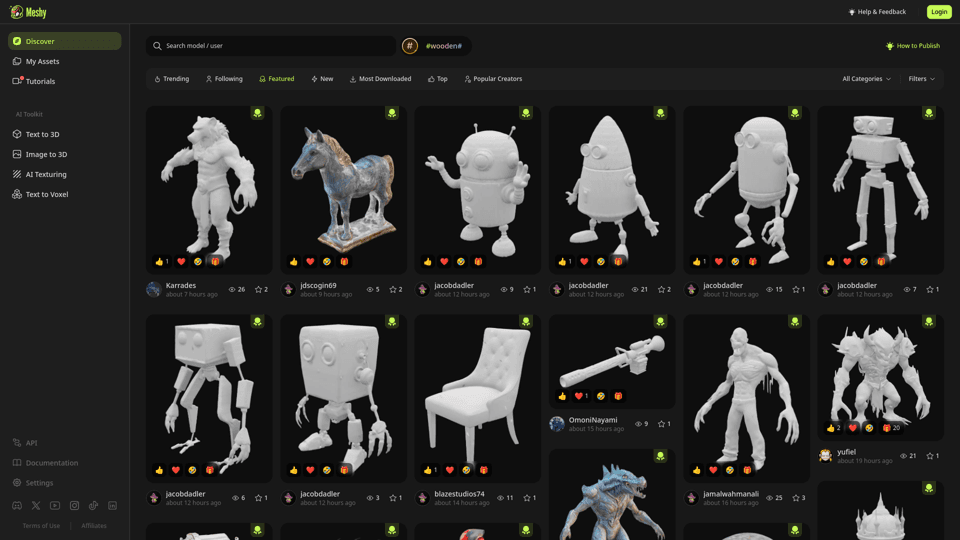The width and height of the screenshot is (960, 540).
Task: Open the YouTube social icon
Action: (x=55, y=506)
